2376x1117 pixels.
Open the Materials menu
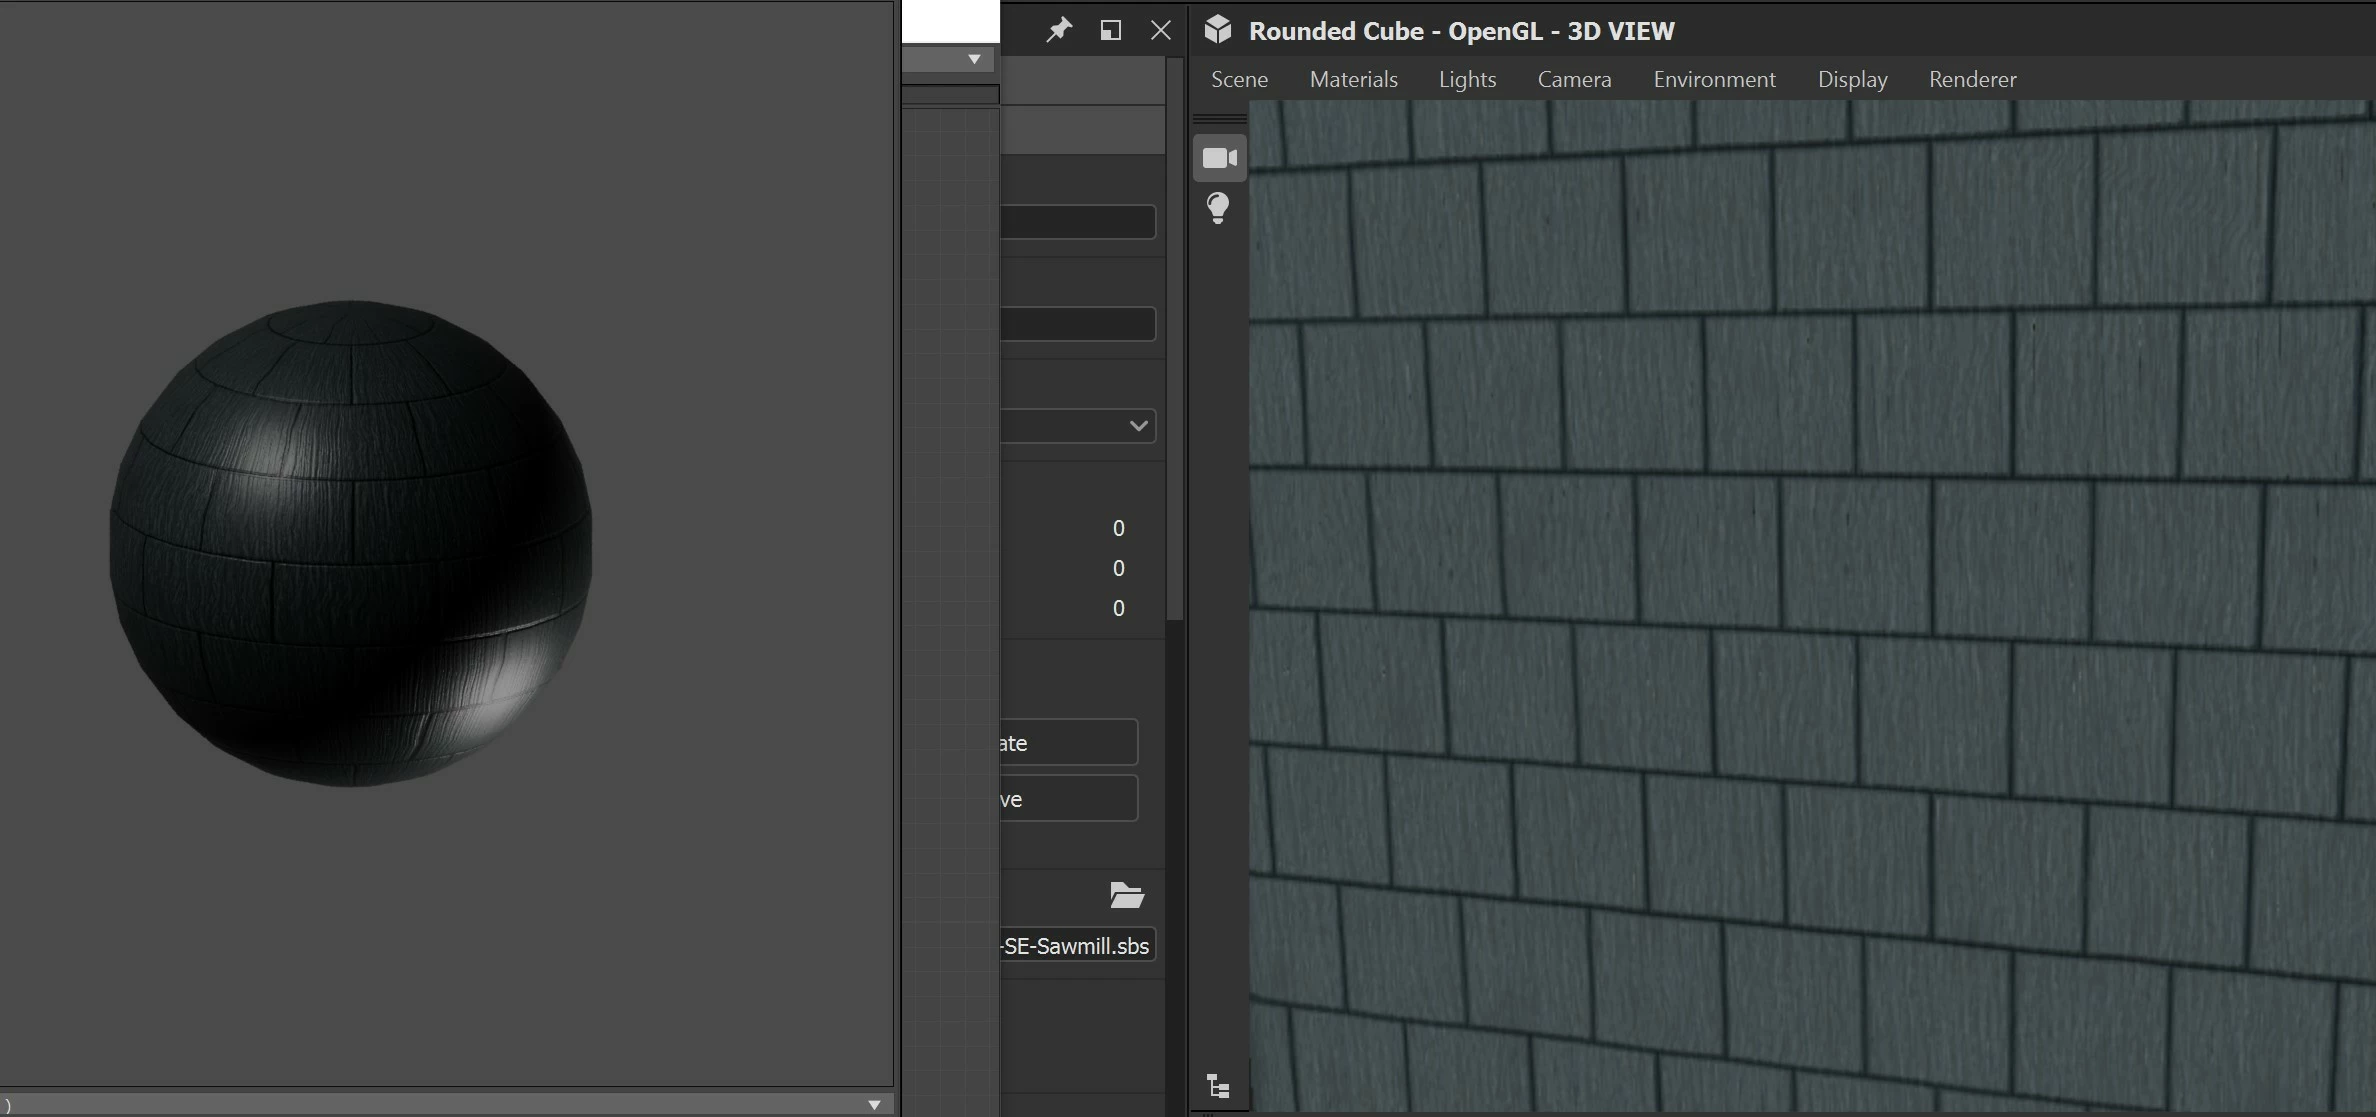(x=1353, y=79)
